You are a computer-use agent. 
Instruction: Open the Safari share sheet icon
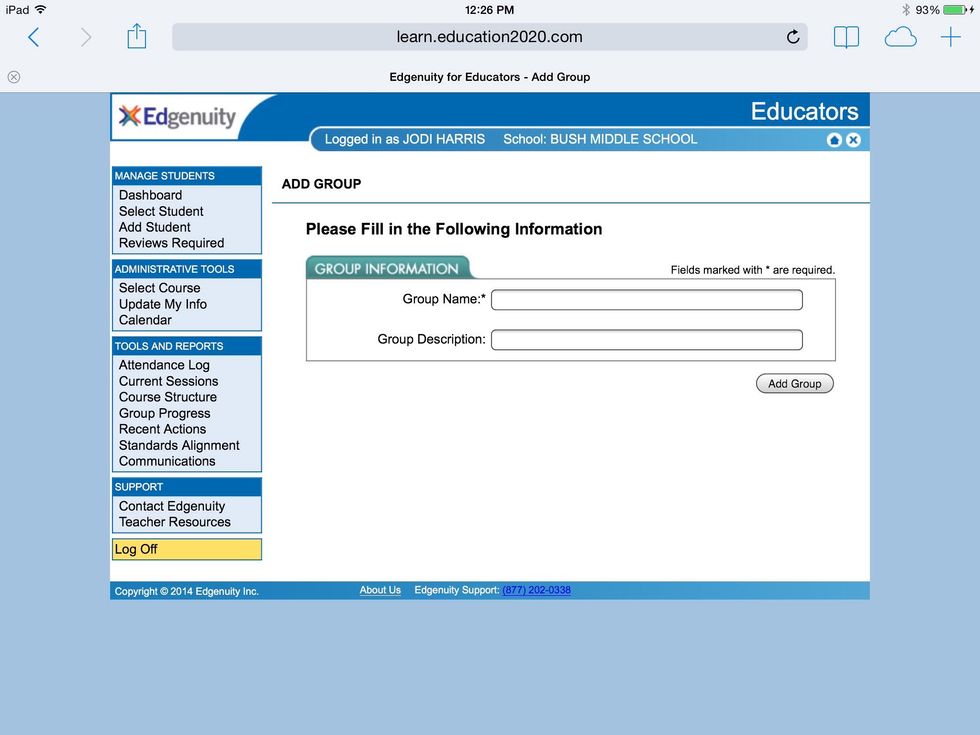pyautogui.click(x=137, y=38)
